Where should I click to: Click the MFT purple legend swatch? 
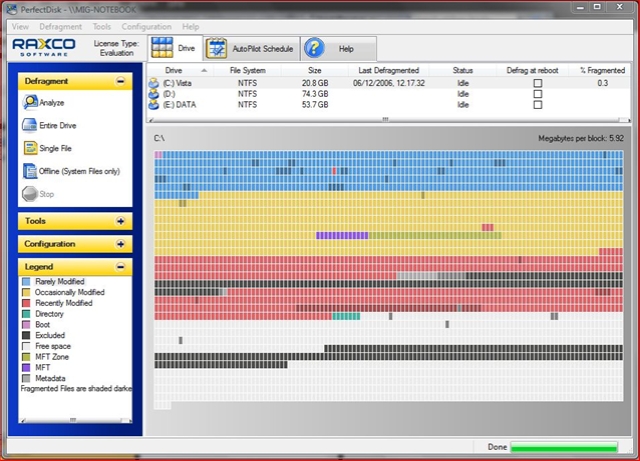[26, 367]
